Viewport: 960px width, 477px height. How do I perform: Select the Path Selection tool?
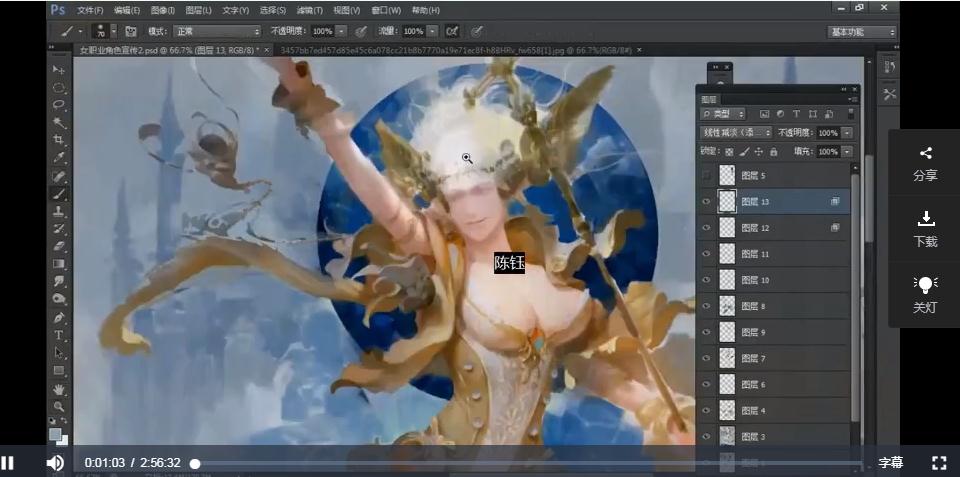pos(59,353)
